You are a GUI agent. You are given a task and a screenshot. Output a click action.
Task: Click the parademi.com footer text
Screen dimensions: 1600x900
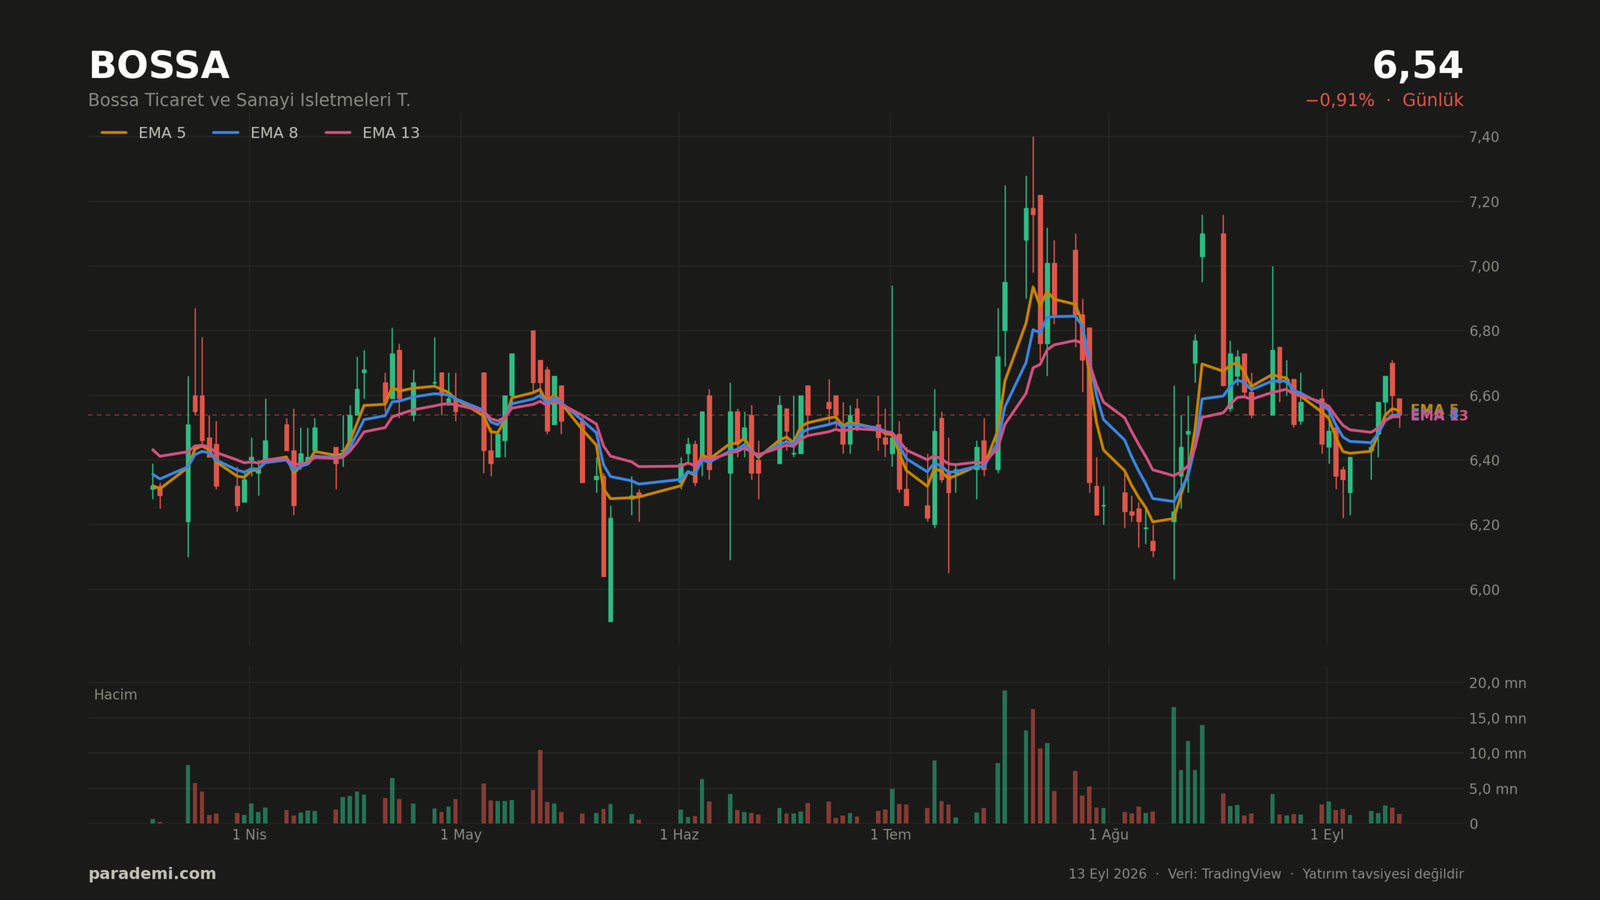[x=152, y=874]
